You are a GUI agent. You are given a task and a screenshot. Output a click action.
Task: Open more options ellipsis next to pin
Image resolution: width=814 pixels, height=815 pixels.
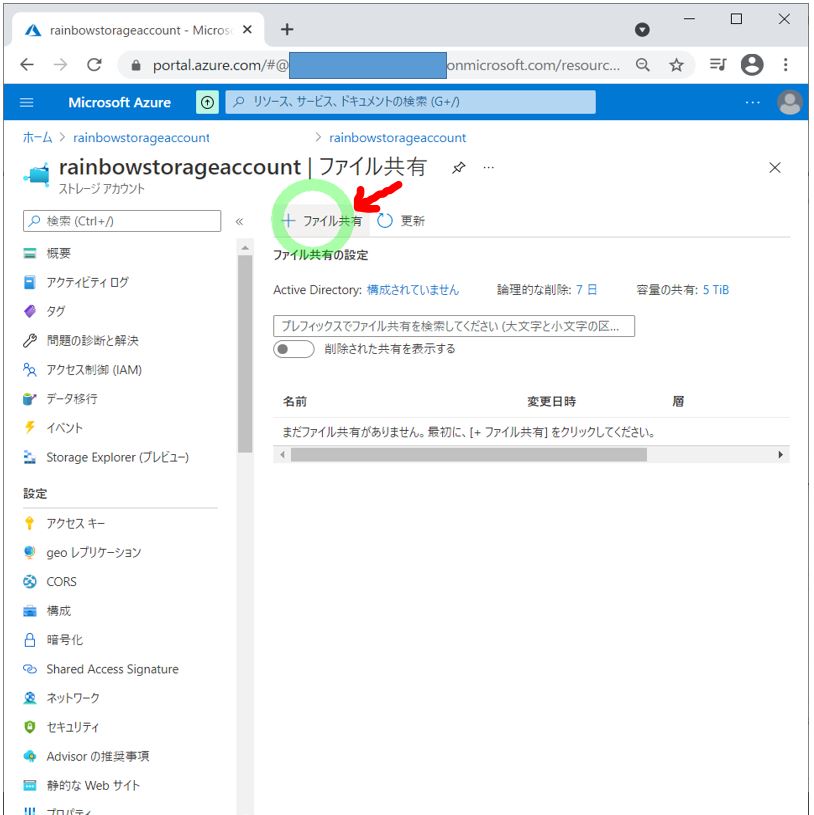489,167
